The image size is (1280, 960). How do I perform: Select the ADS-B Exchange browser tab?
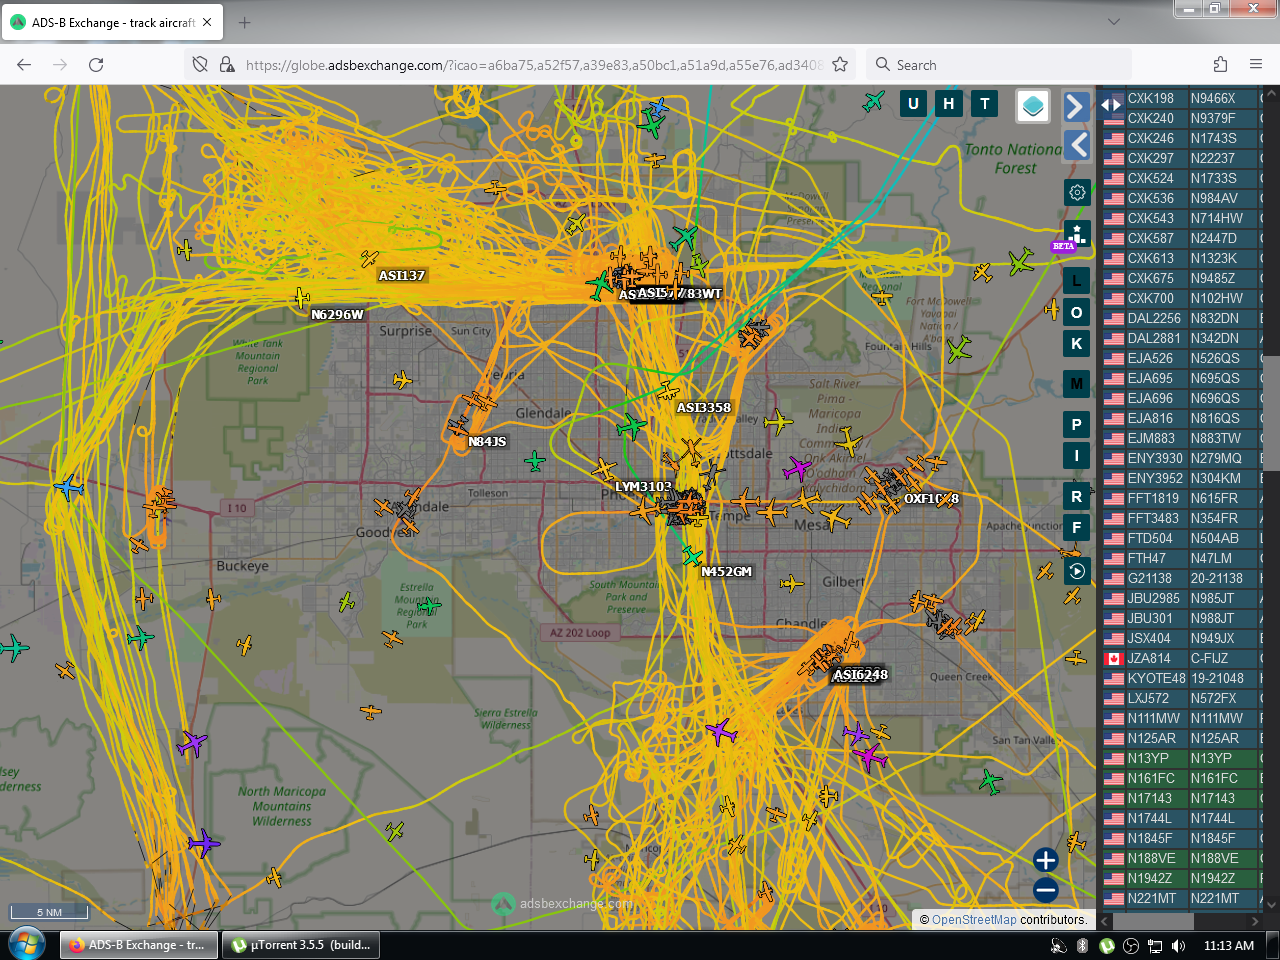(x=112, y=22)
